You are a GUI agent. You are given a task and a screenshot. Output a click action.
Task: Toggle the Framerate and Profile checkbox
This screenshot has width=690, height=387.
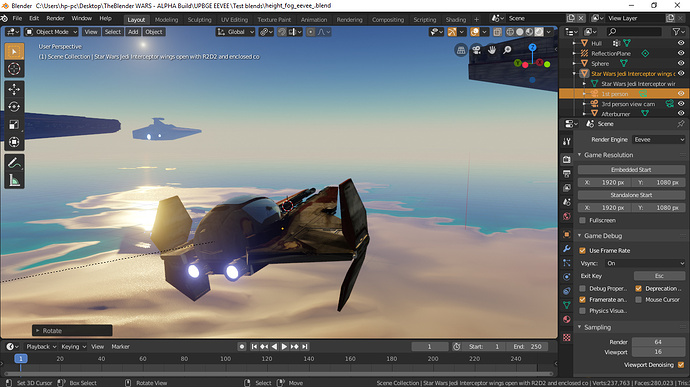pos(583,299)
